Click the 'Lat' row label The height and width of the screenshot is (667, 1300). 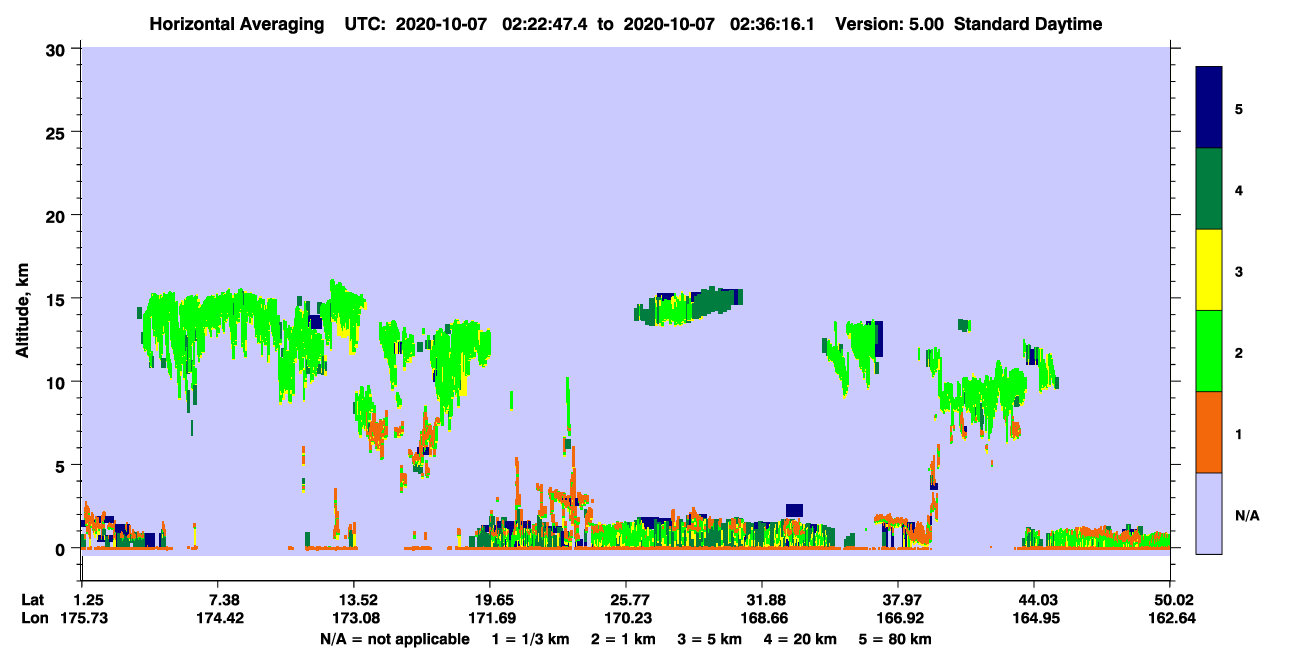pyautogui.click(x=33, y=599)
